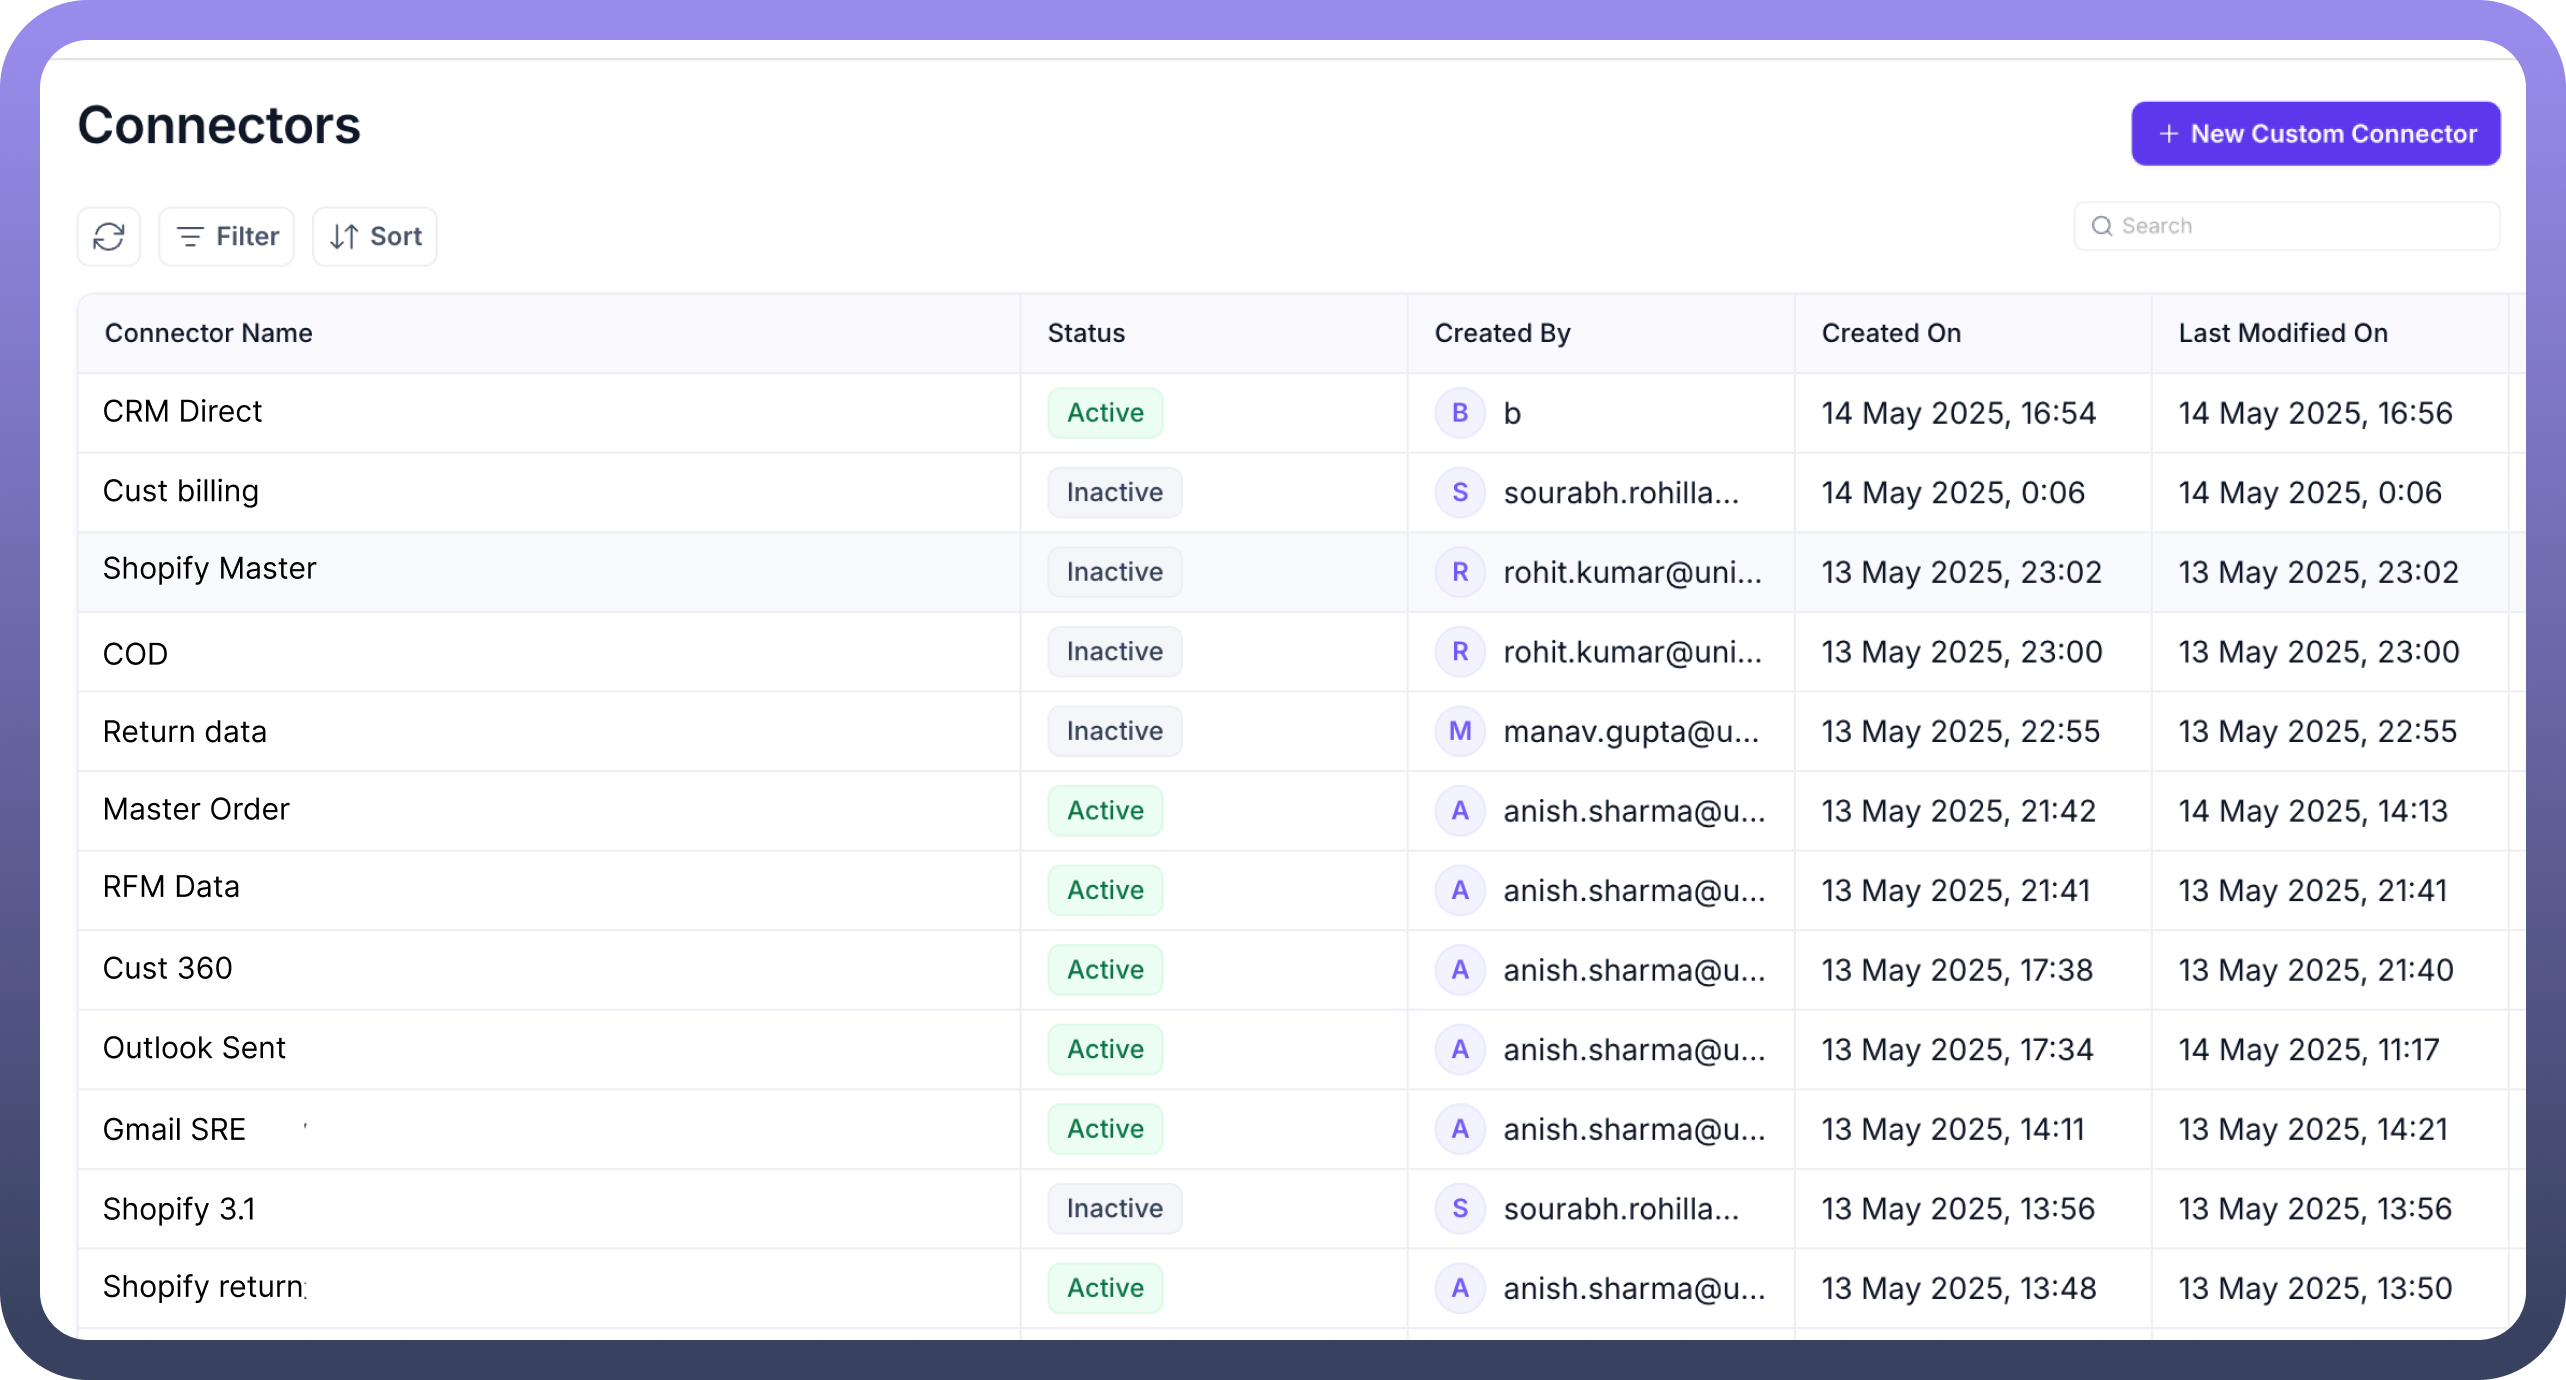This screenshot has width=2566, height=1380.
Task: Click the M avatar for manav.gupta
Action: pyautogui.click(x=1460, y=731)
